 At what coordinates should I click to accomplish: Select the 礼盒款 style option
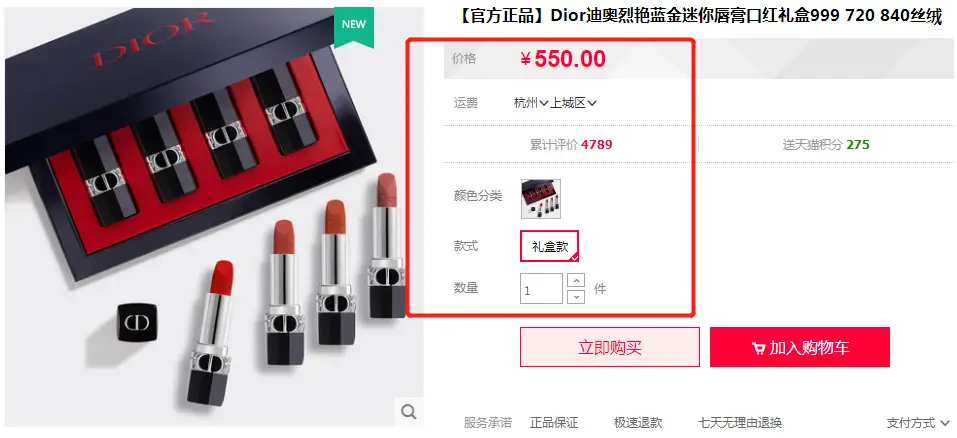549,246
